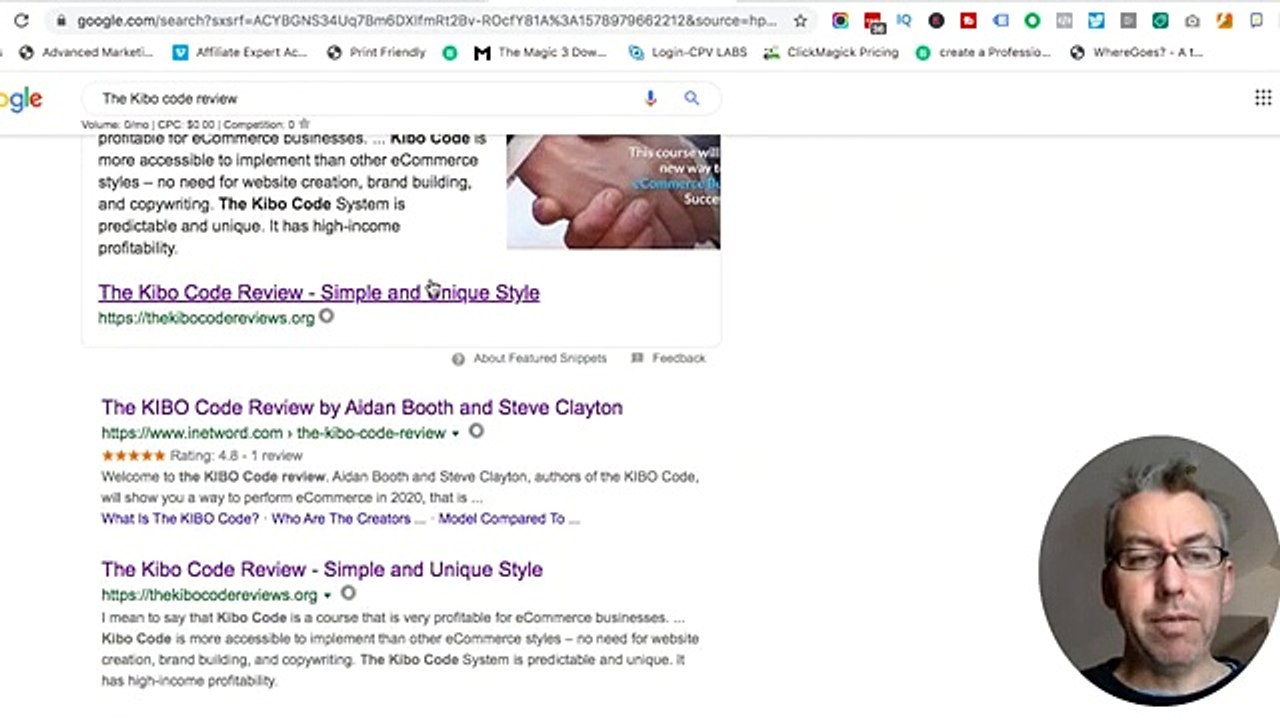Open the Advanced Marketi... bookmark

click(x=87, y=52)
